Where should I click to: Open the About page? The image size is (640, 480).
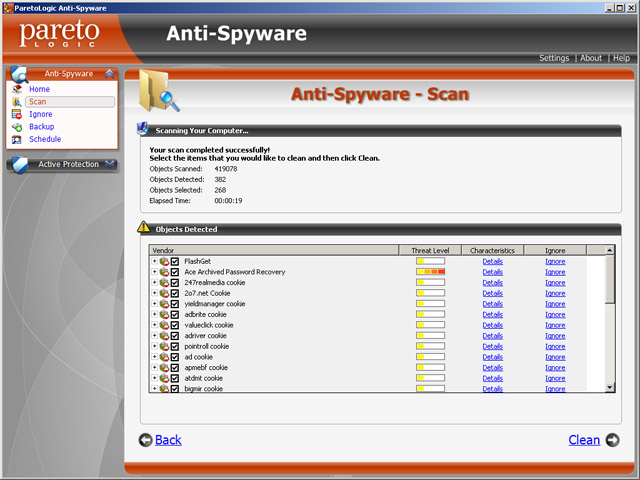tap(591, 58)
